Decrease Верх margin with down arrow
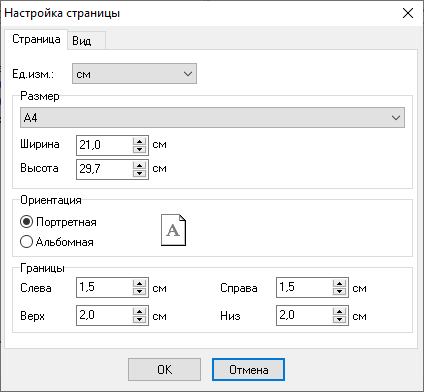 pos(139,320)
